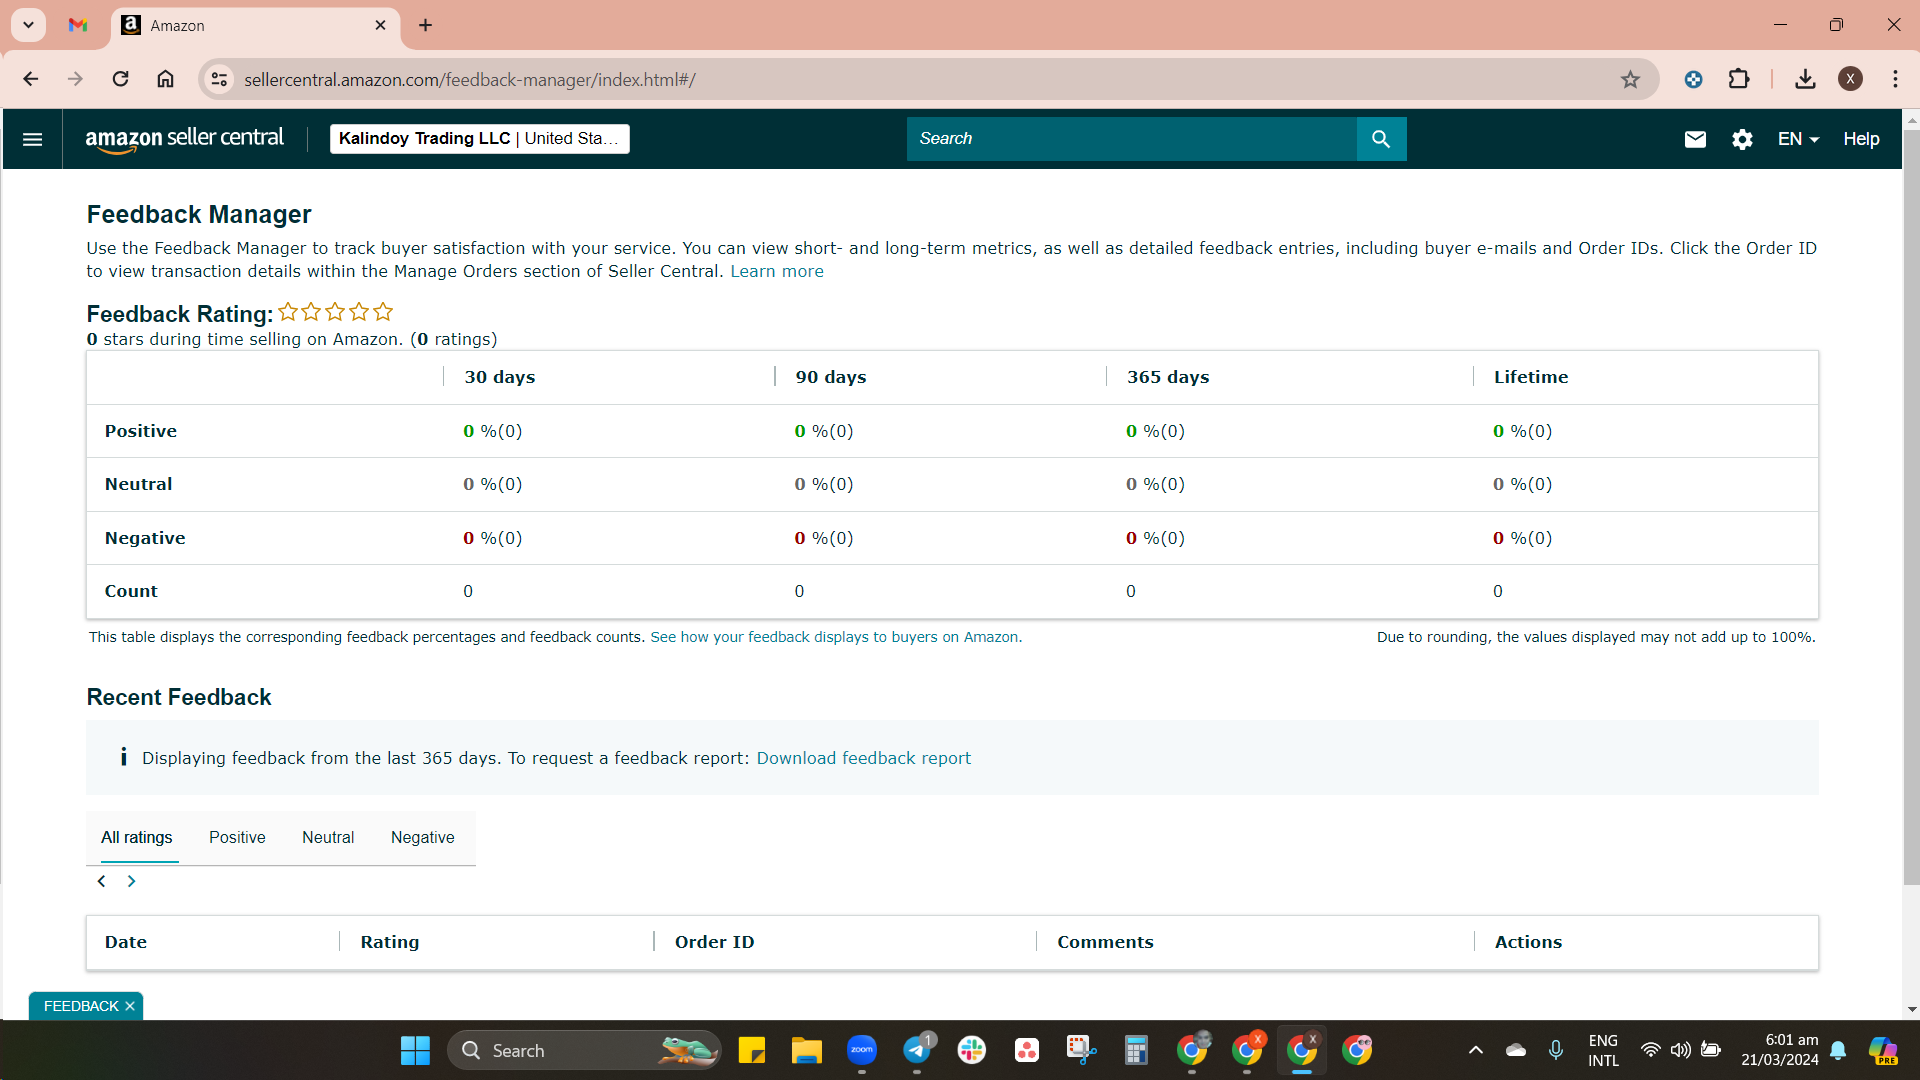Open Snipping Tool from taskbar
The height and width of the screenshot is (1080, 1920).
click(x=1081, y=1051)
